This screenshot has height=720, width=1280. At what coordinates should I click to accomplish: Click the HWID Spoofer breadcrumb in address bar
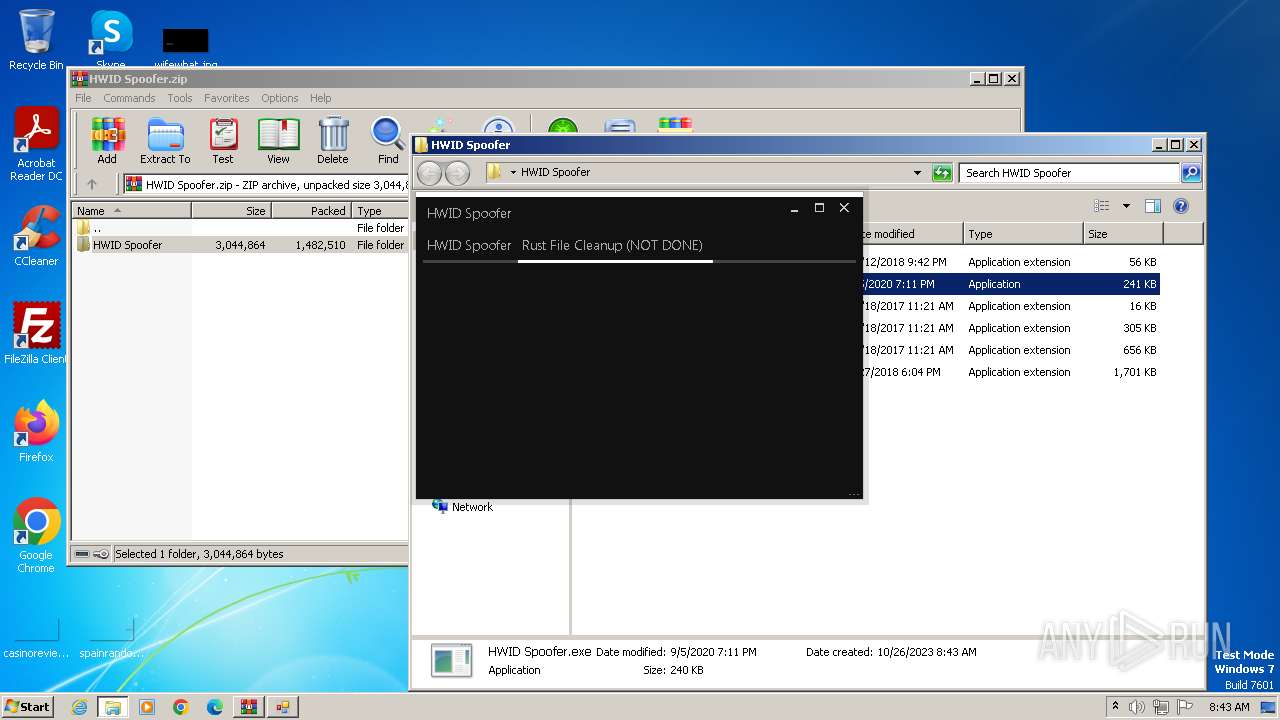pos(555,173)
